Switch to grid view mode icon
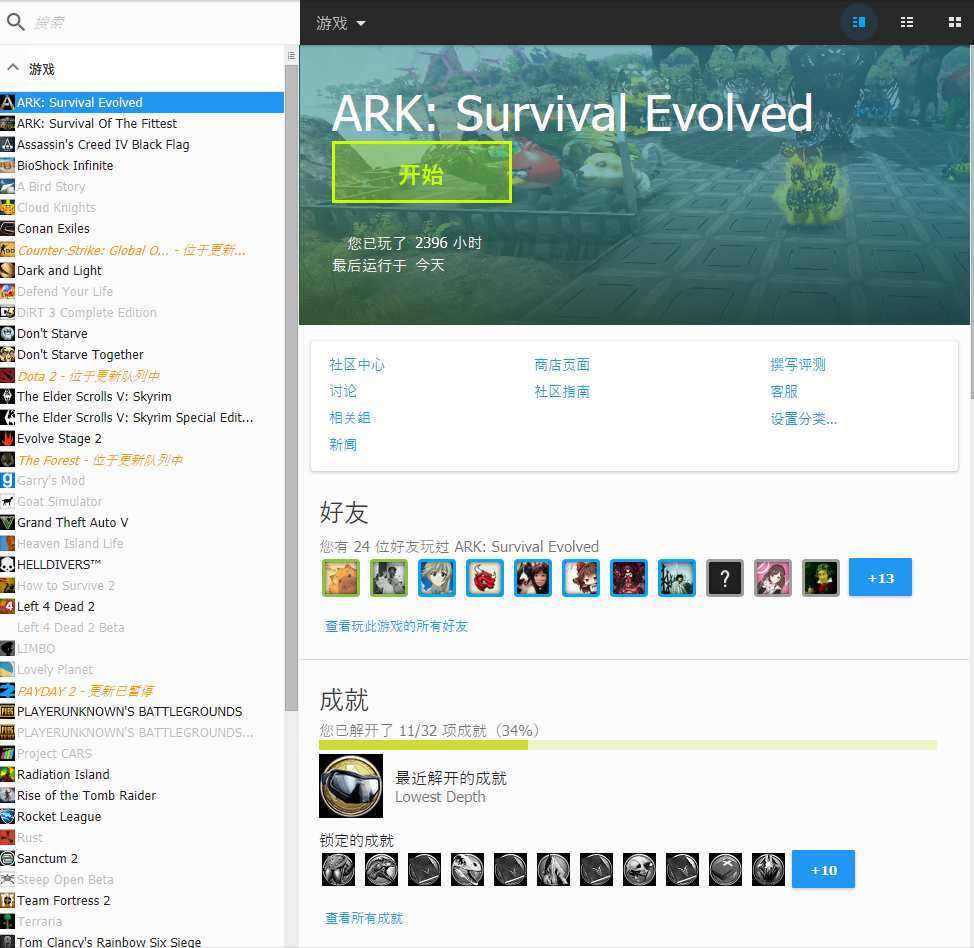 point(955,22)
